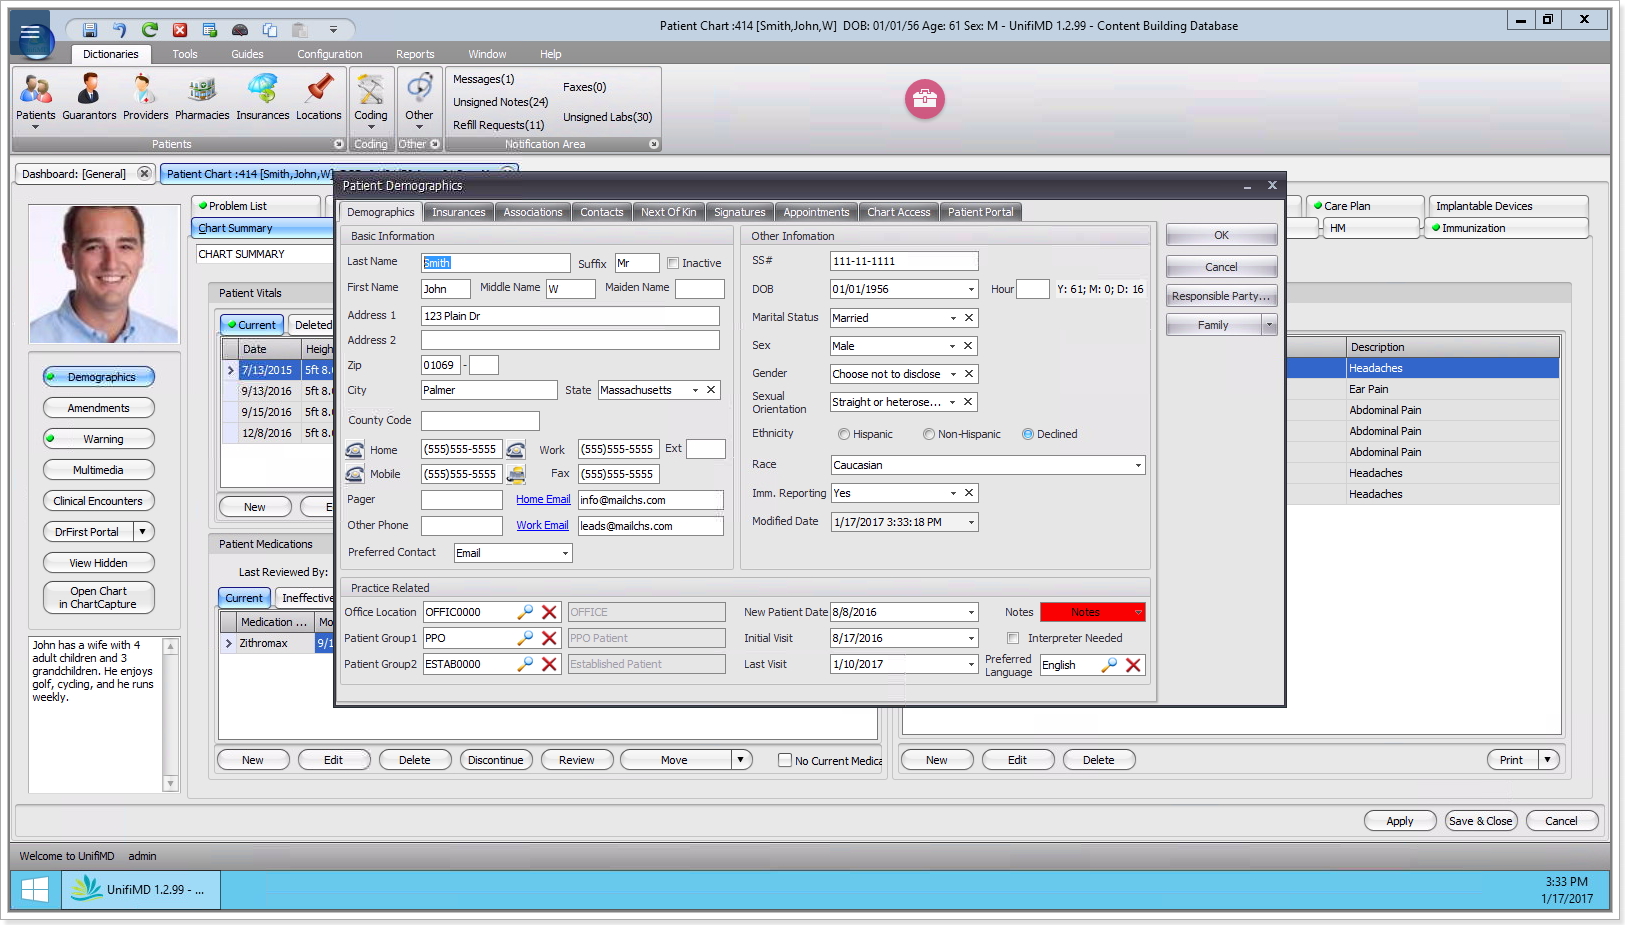Clear Office Location with red X
1625x925 pixels.
coord(549,612)
